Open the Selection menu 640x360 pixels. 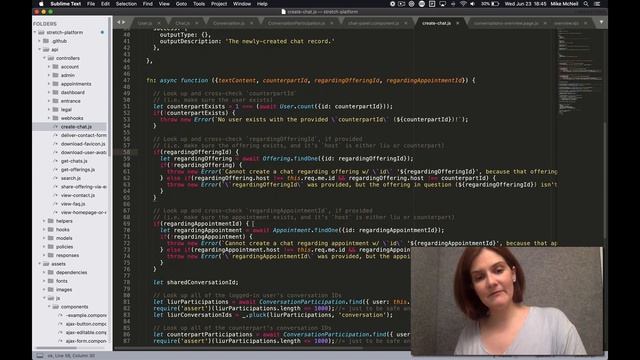(x=126, y=4)
